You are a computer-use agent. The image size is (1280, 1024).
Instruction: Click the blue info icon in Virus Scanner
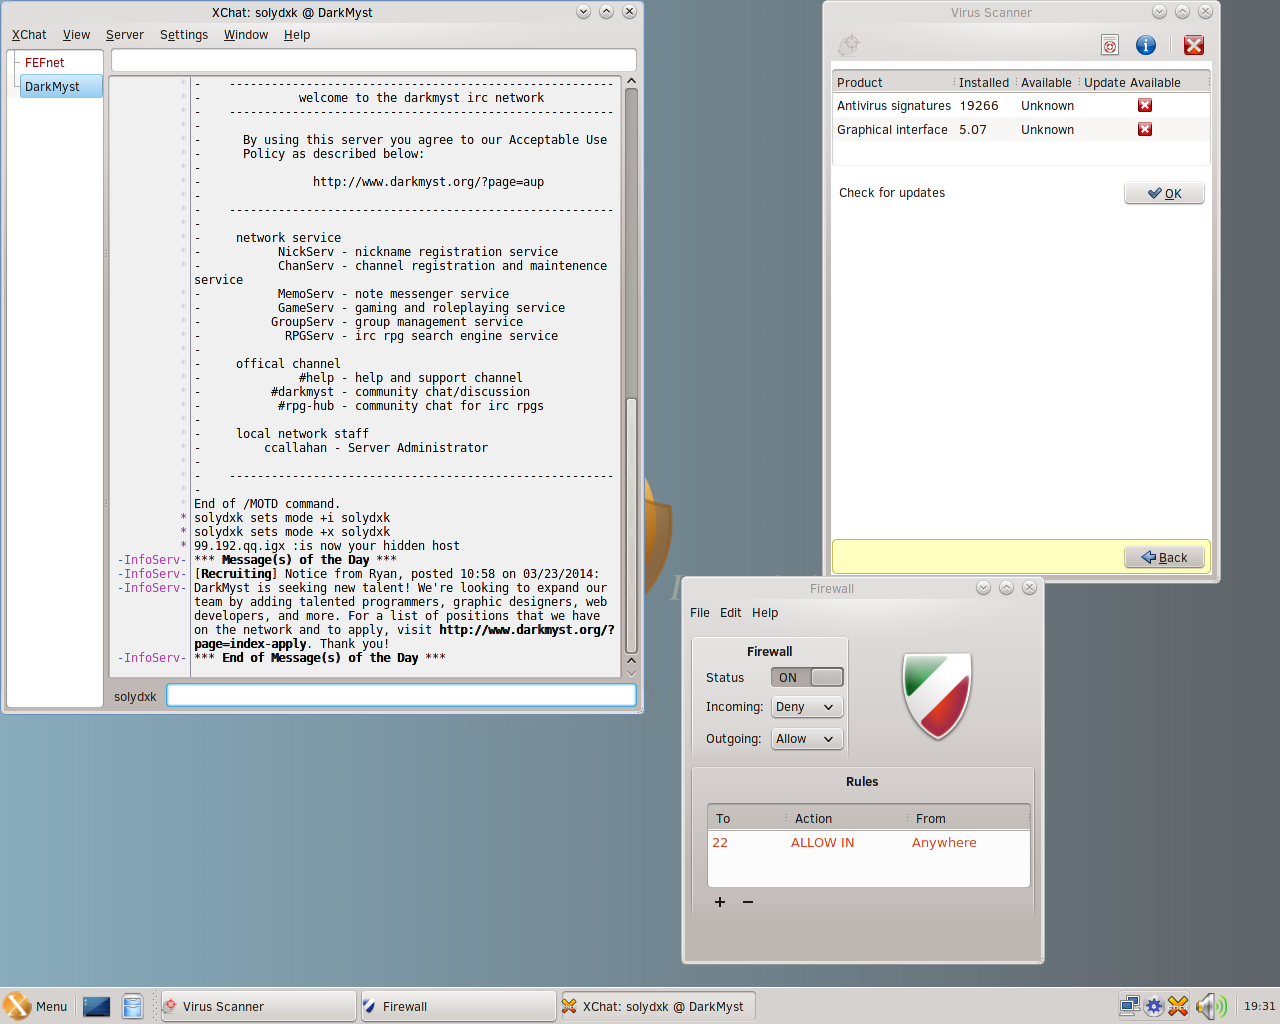coord(1146,45)
